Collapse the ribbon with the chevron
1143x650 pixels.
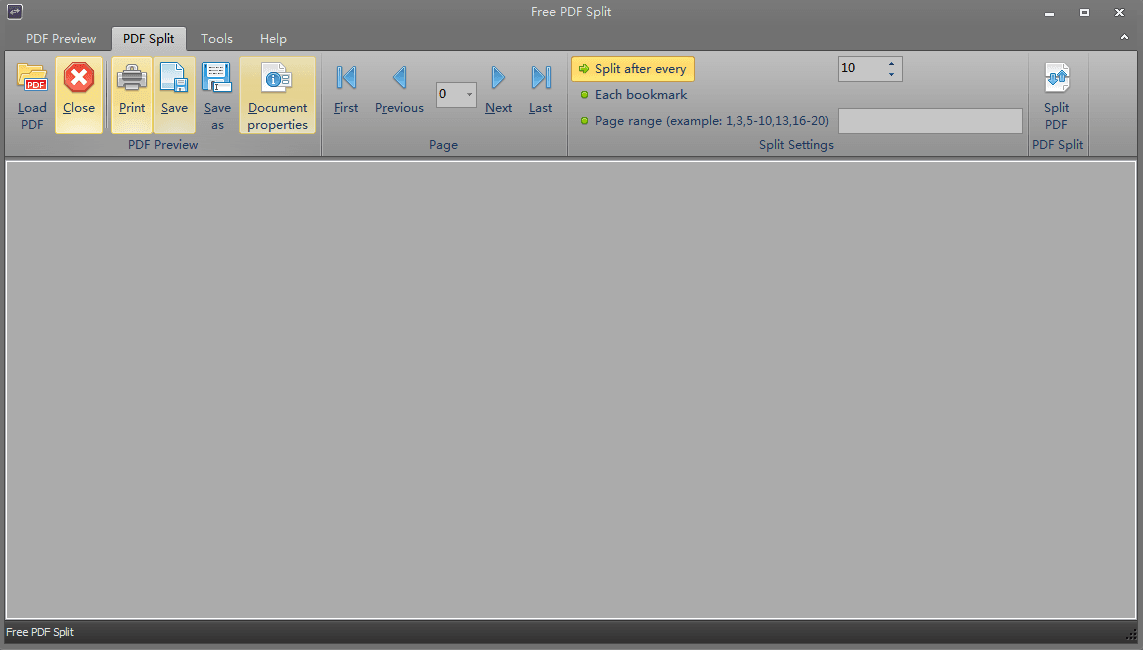[x=1124, y=37]
